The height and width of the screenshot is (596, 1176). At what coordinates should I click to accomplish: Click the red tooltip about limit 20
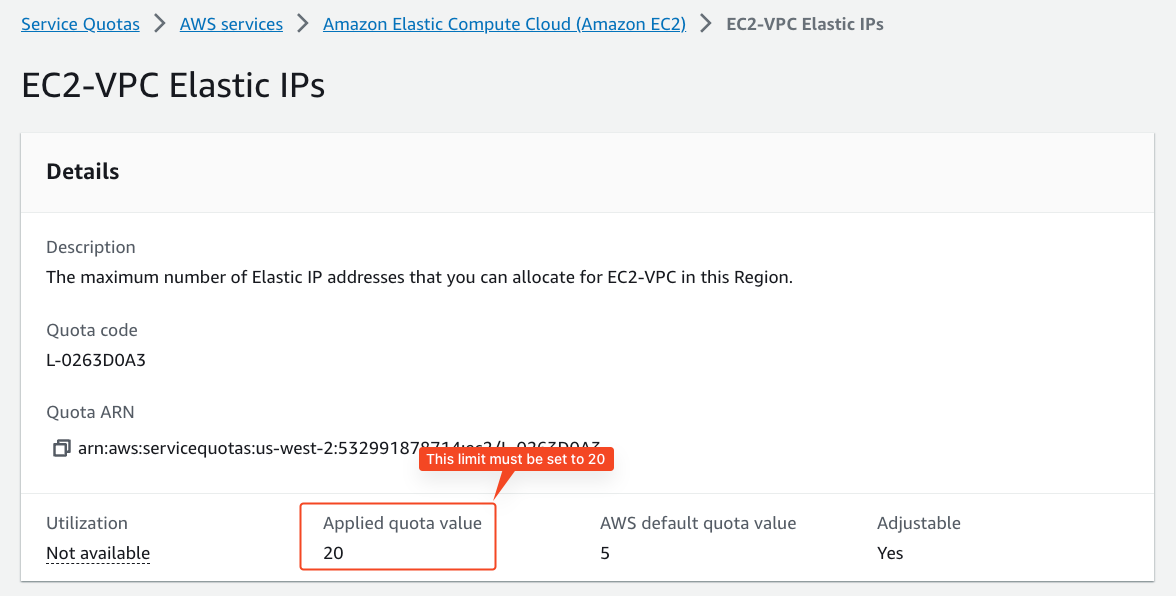pyautogui.click(x=515, y=459)
